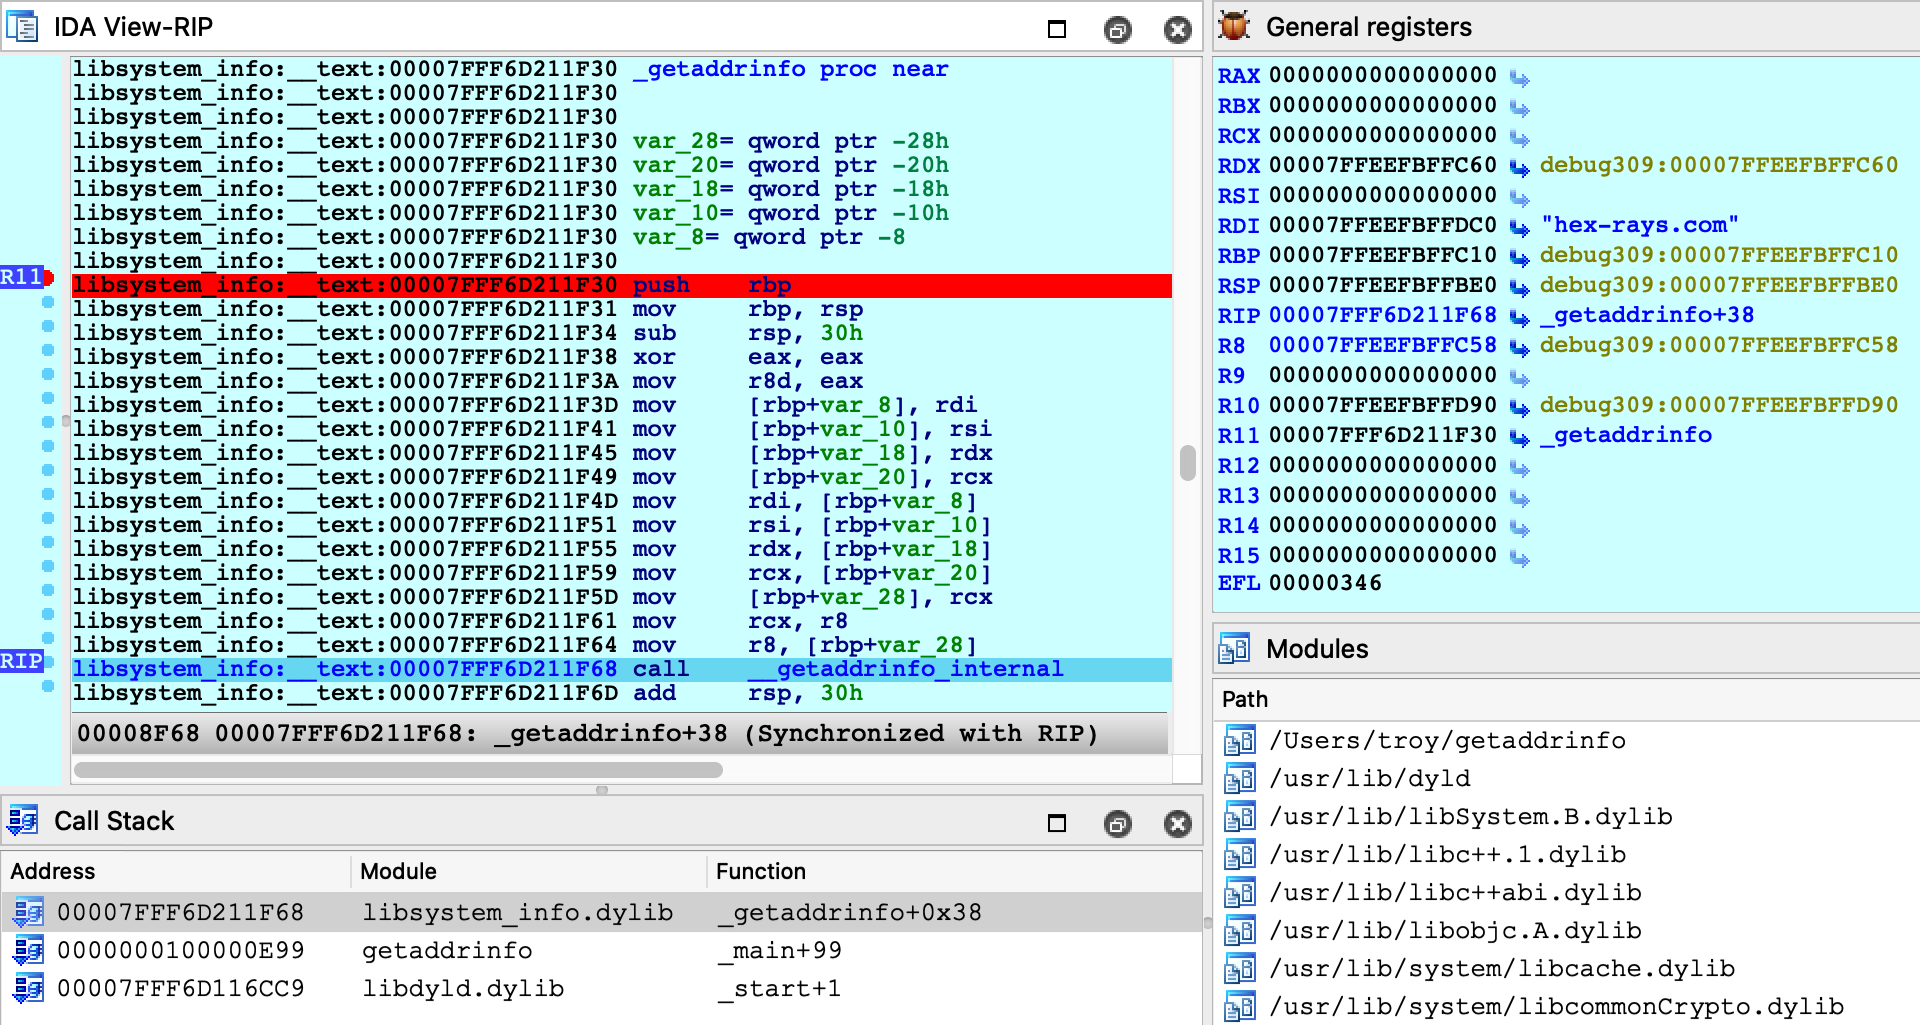Click the jump arrow next to RDI register

(1519, 227)
